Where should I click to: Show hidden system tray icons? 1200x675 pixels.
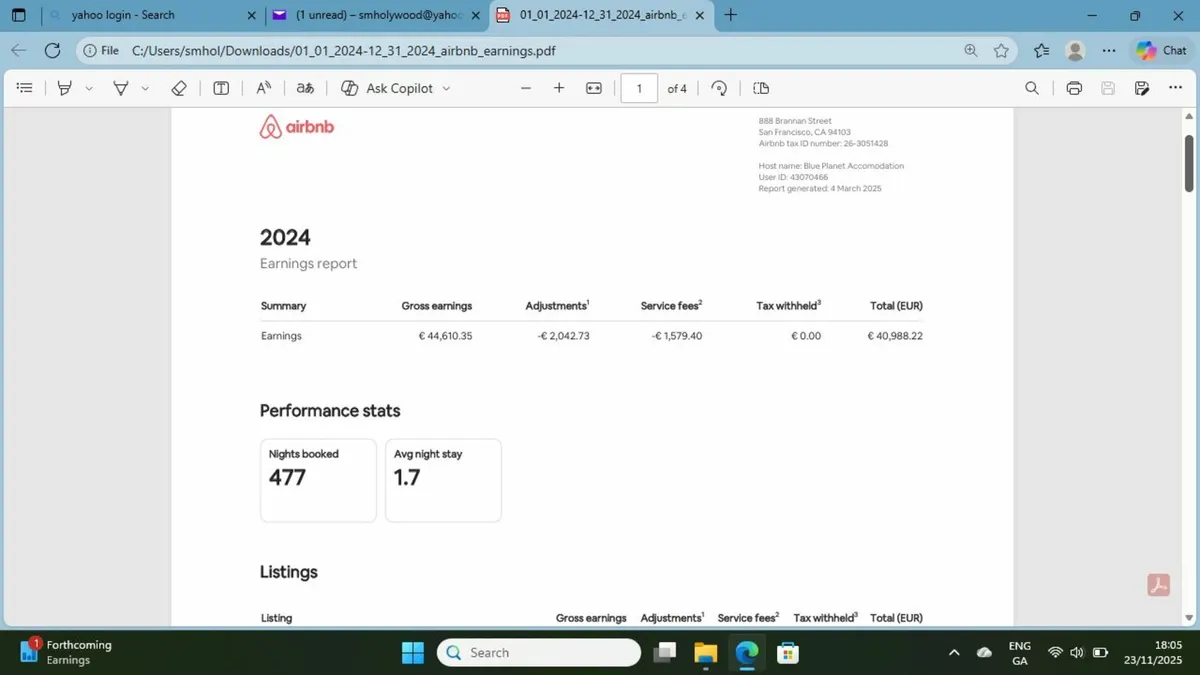coord(954,653)
